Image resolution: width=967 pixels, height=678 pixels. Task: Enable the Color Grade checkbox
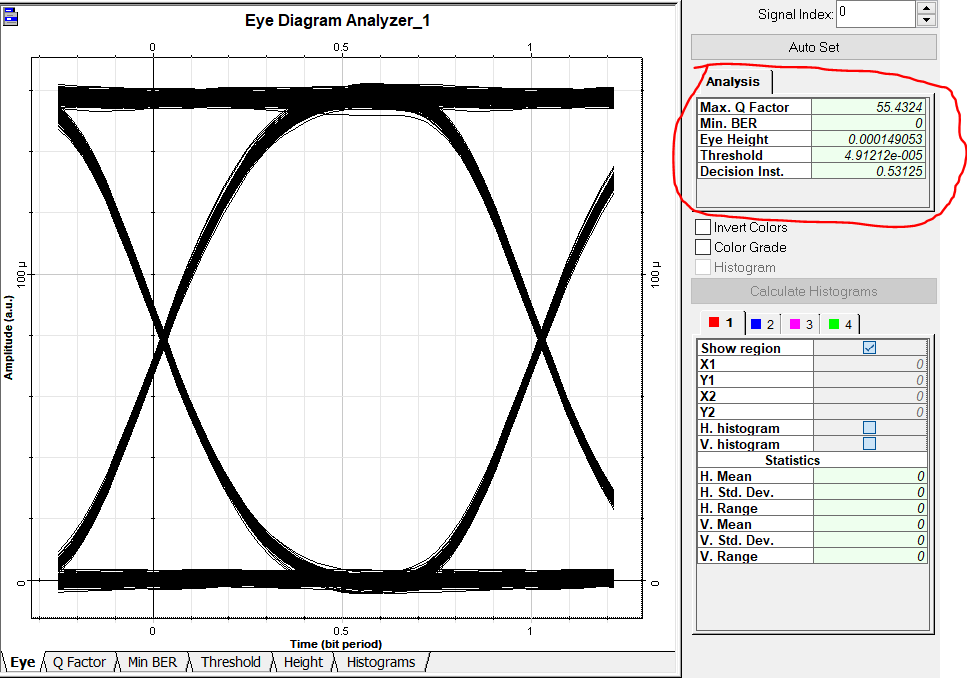[x=701, y=247]
